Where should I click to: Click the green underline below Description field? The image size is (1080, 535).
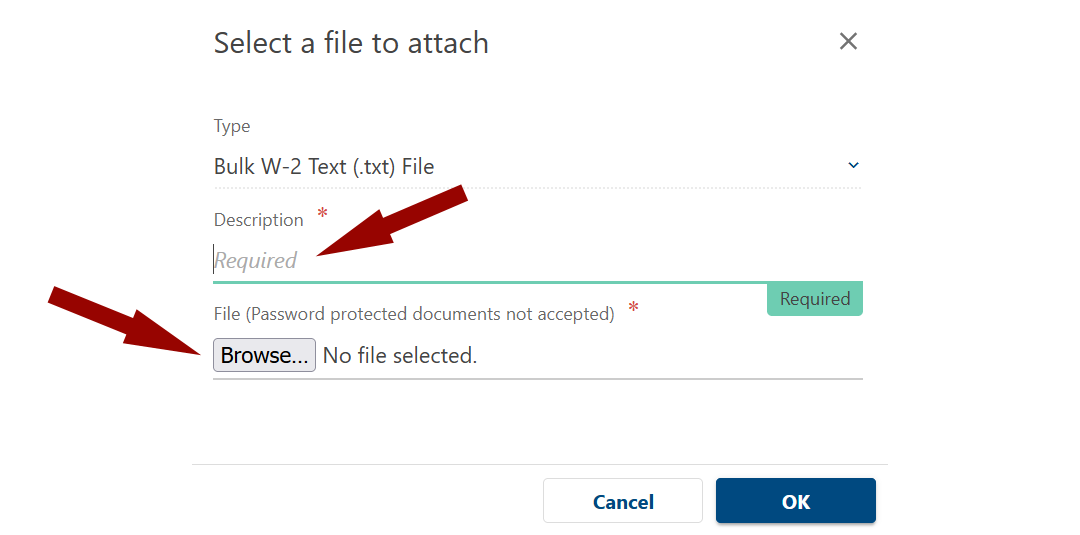490,282
